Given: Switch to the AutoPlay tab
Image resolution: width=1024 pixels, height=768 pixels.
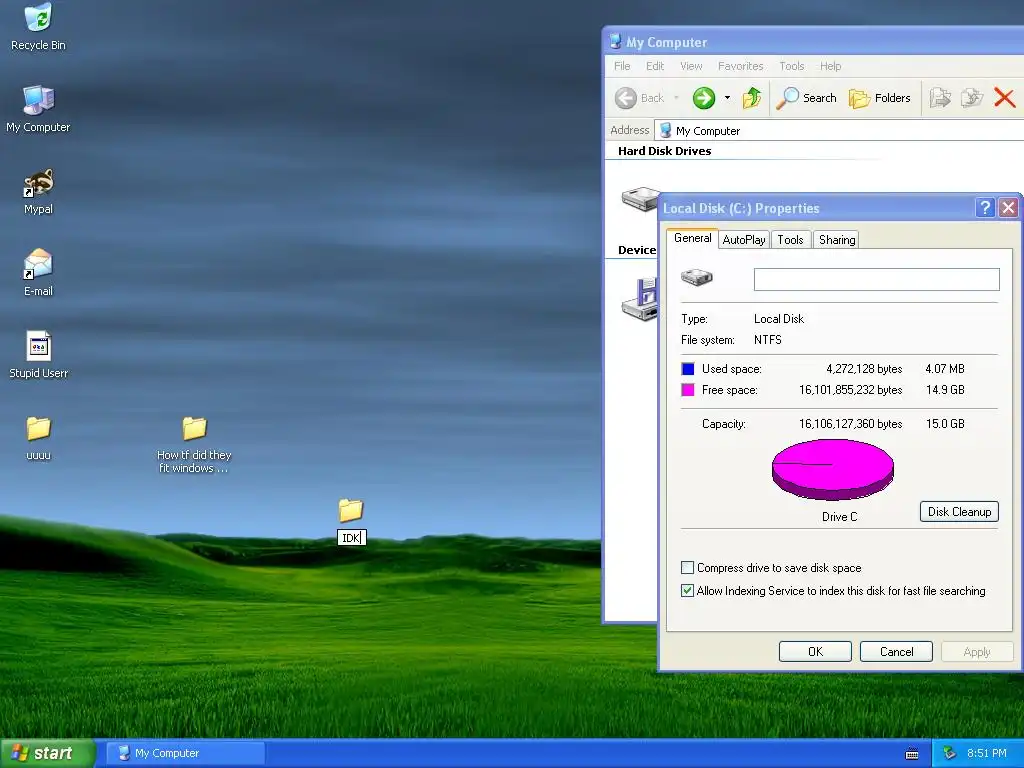Looking at the screenshot, I should pos(744,240).
